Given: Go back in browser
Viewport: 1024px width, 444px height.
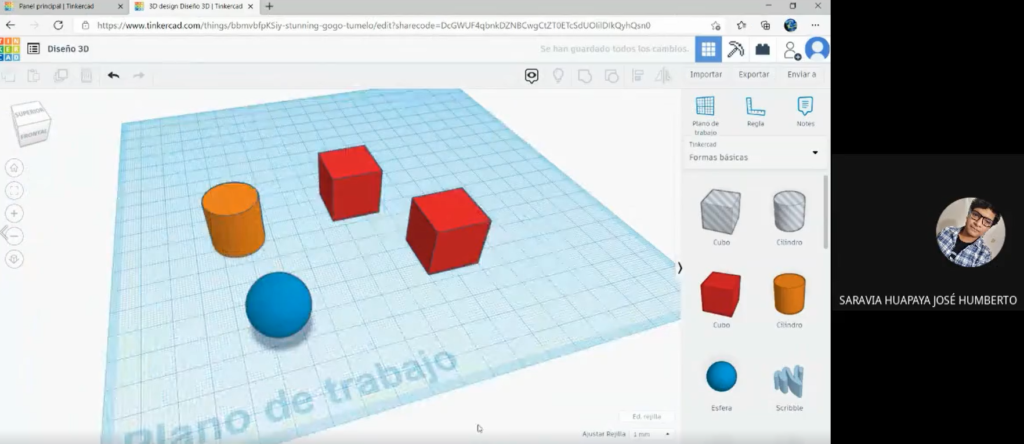Looking at the screenshot, I should coord(10,25).
